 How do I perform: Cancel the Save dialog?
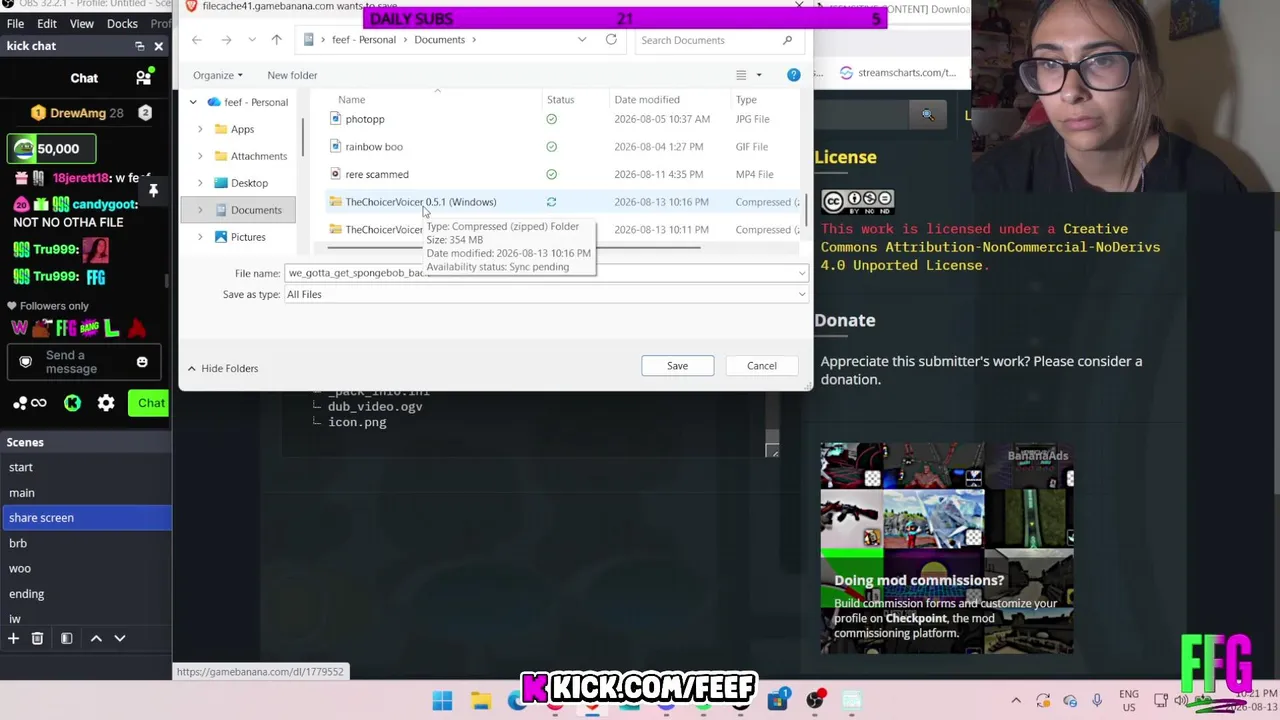coord(761,366)
